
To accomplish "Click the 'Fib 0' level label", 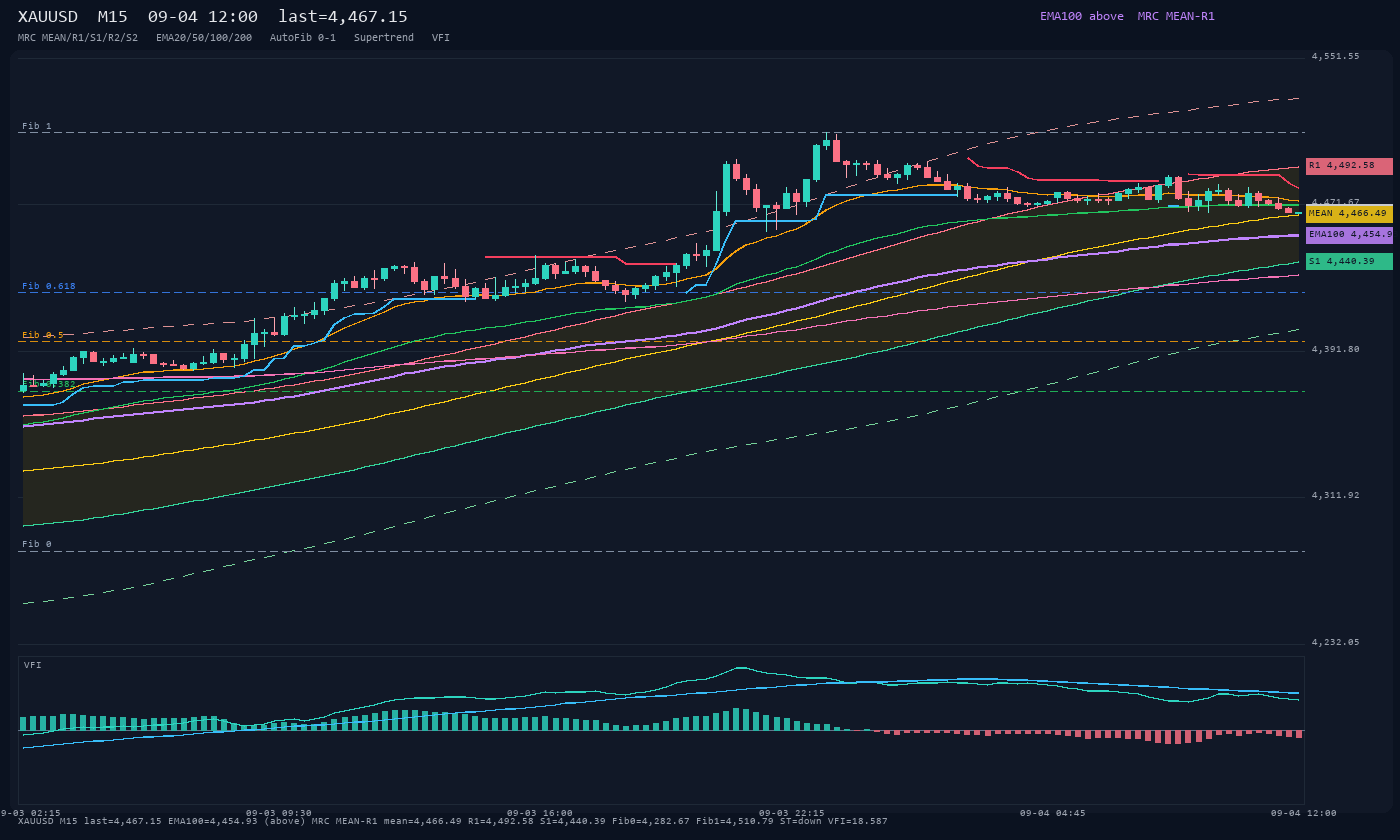I will [x=37, y=545].
